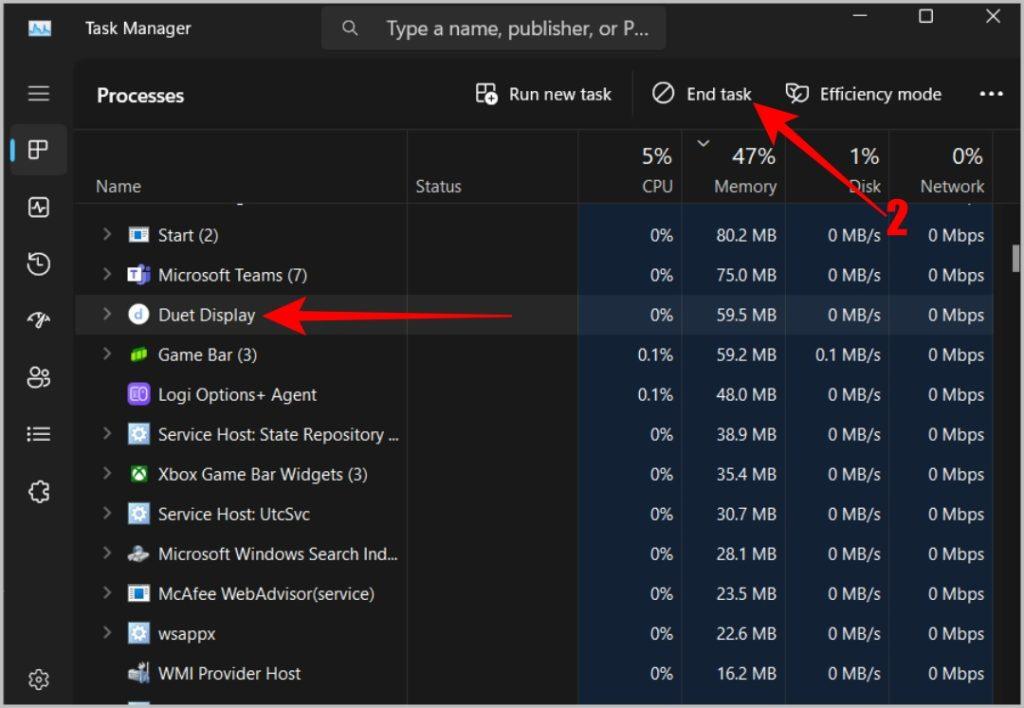Expand the wsappx process row
The height and width of the screenshot is (708, 1024).
[x=106, y=632]
